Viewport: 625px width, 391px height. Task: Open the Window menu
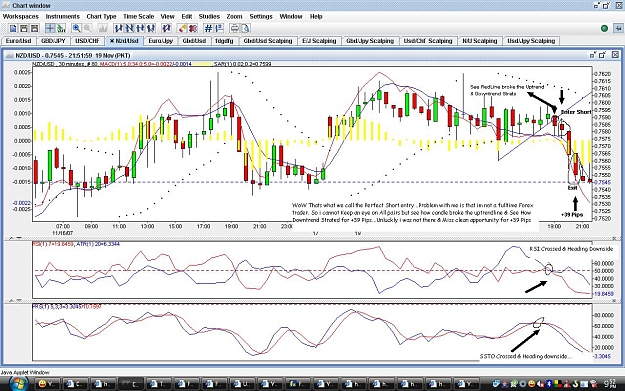(291, 16)
